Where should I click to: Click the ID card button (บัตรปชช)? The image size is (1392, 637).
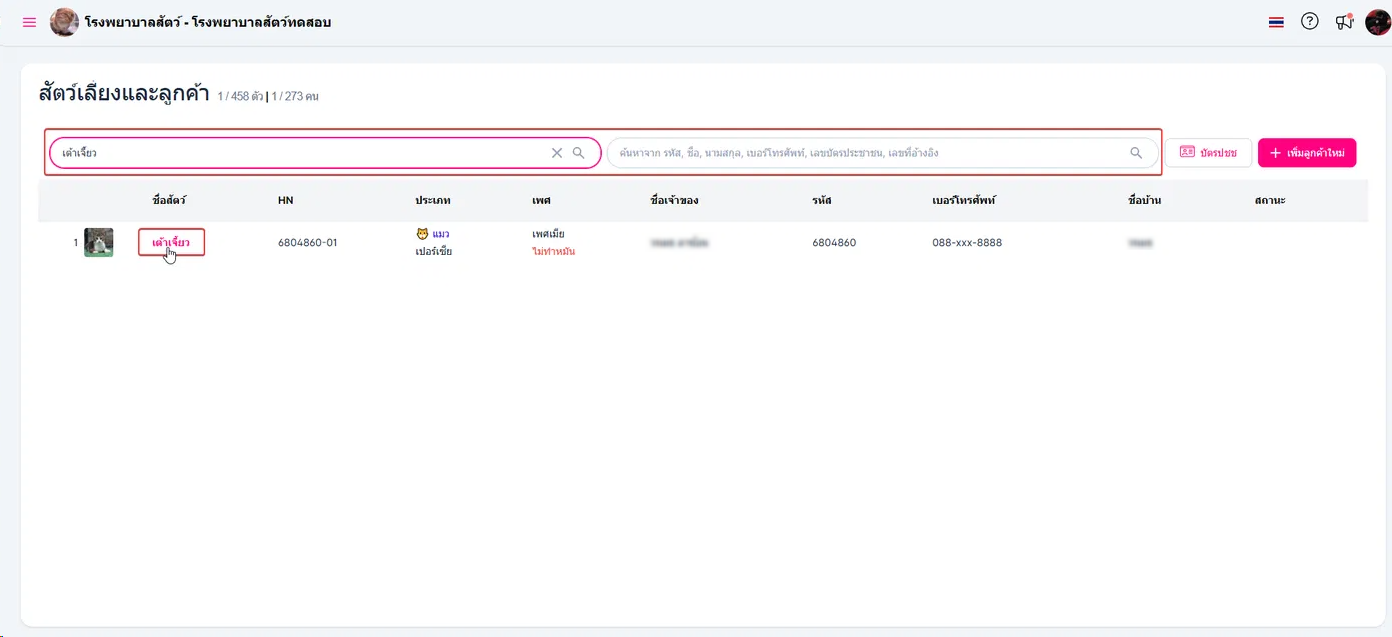click(x=1208, y=153)
